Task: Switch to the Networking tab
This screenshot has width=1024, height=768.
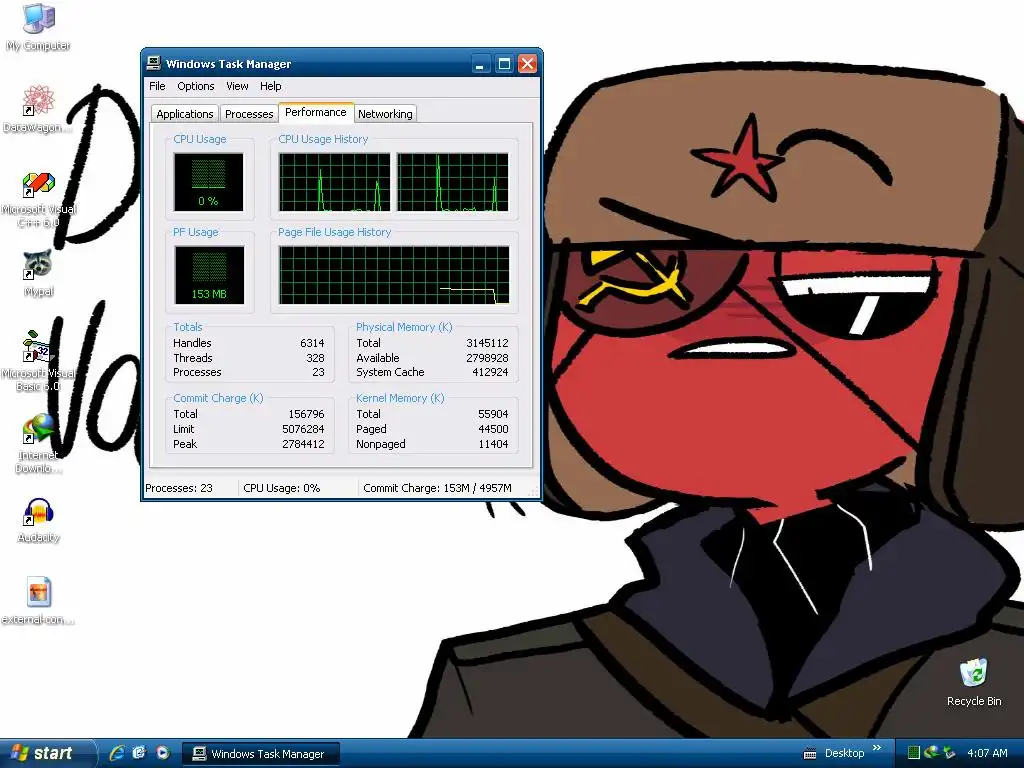Action: point(385,114)
